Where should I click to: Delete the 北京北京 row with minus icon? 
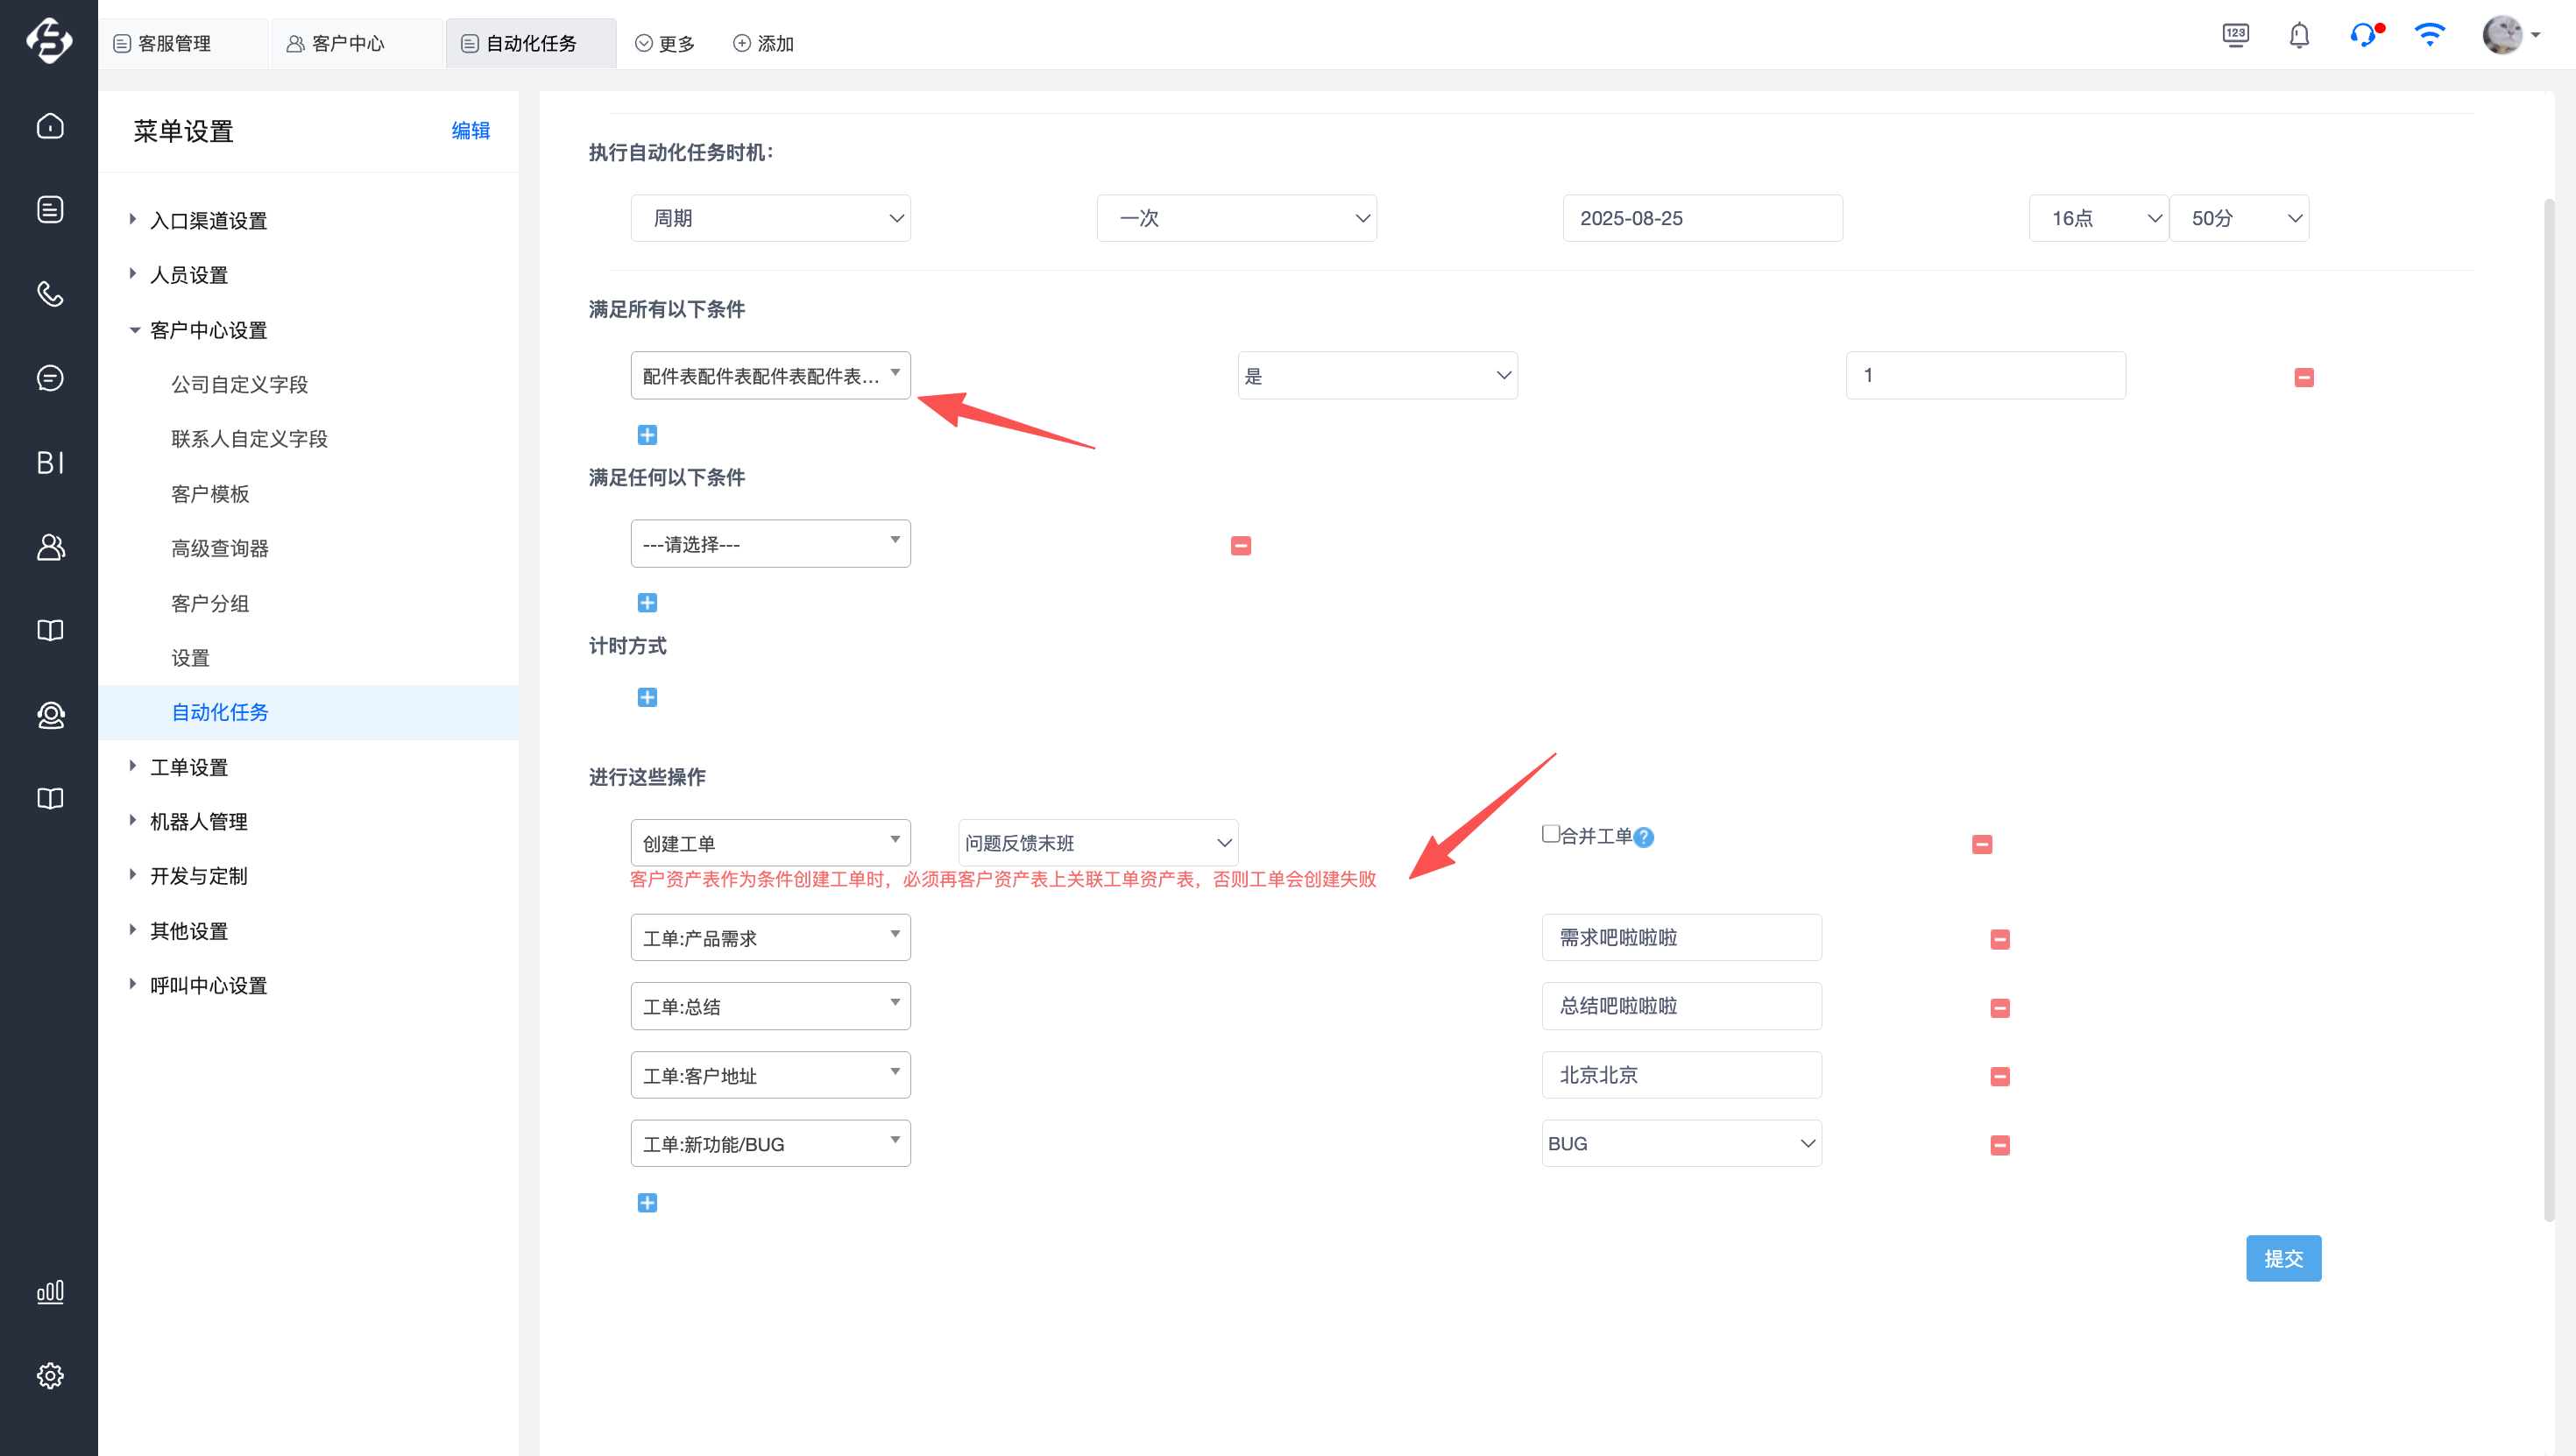point(2000,1076)
